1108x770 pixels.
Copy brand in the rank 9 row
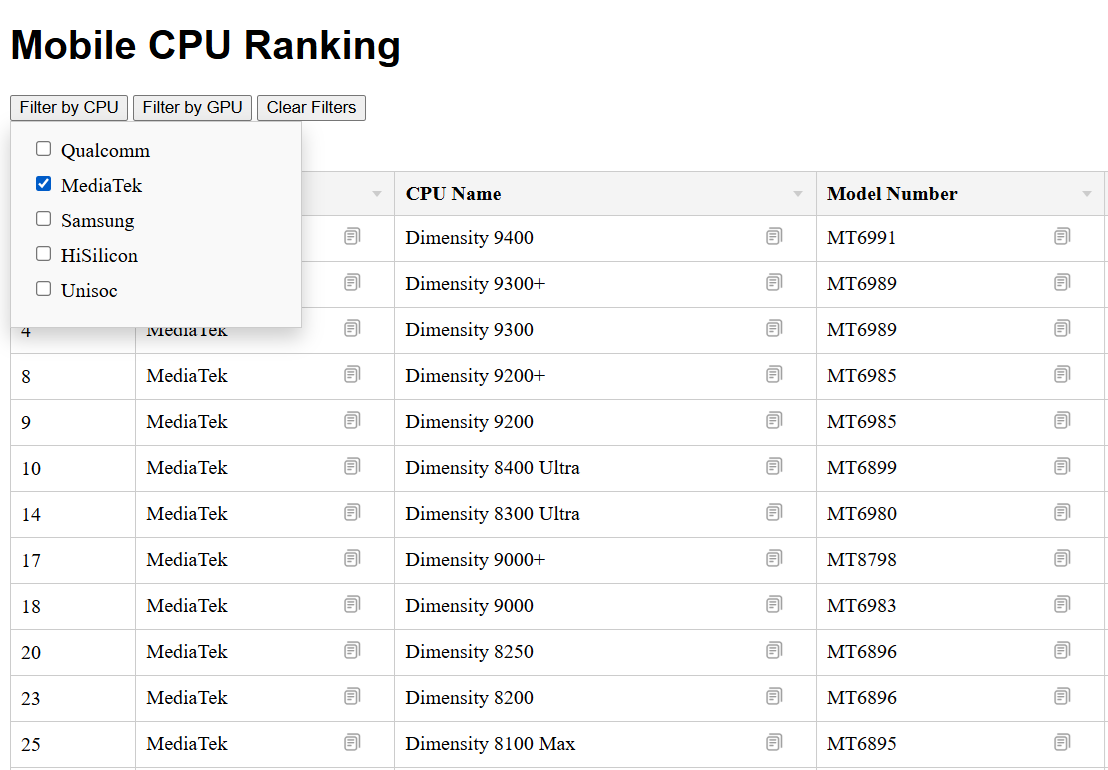coord(352,421)
